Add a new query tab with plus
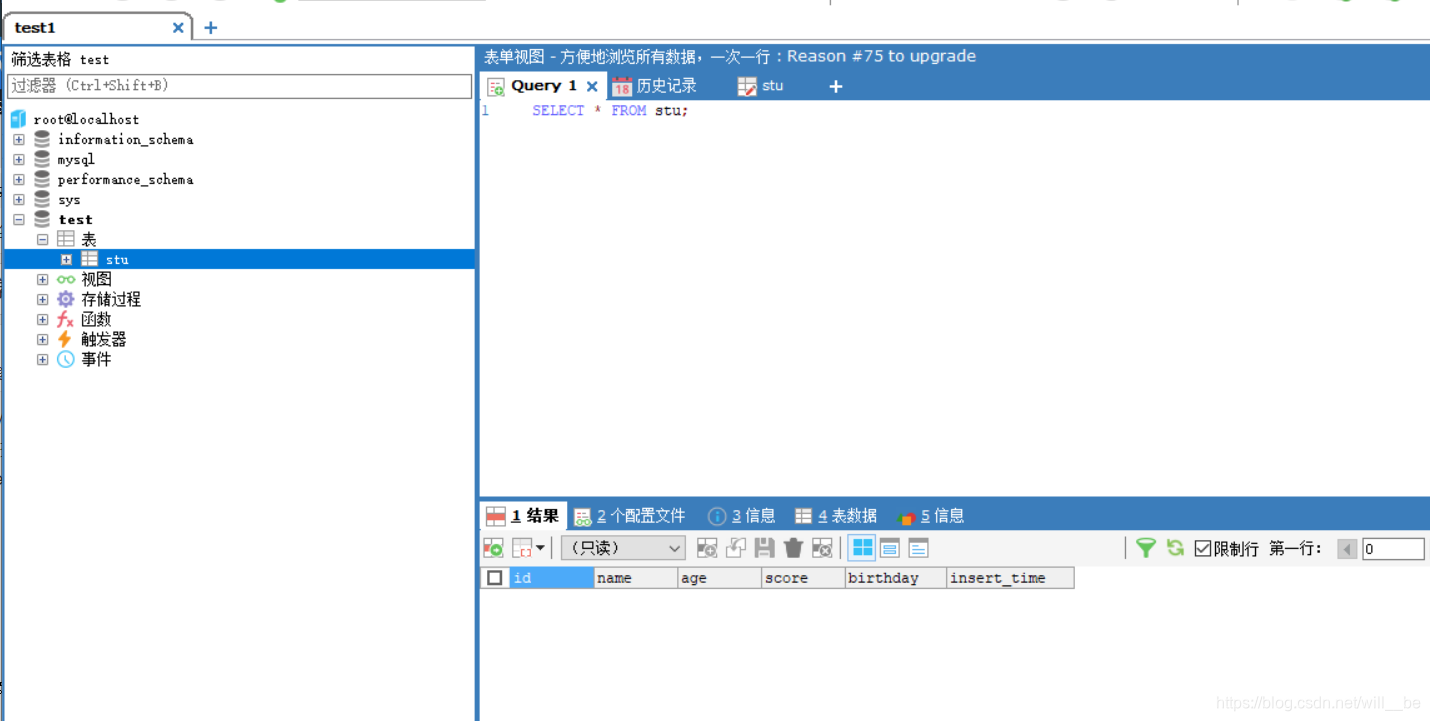Screen dimensions: 1430x721 click(836, 87)
